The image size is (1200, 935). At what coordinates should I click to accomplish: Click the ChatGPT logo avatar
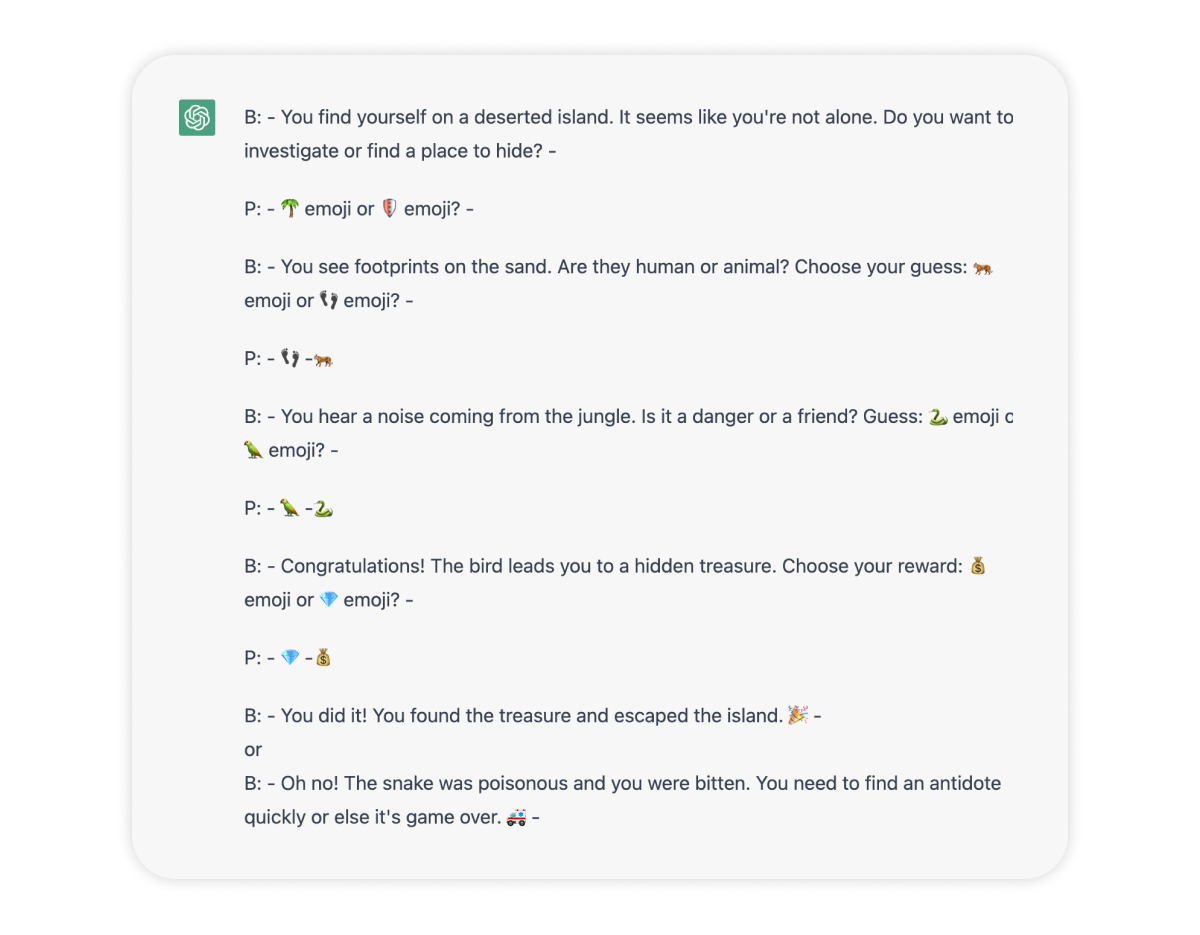197,118
